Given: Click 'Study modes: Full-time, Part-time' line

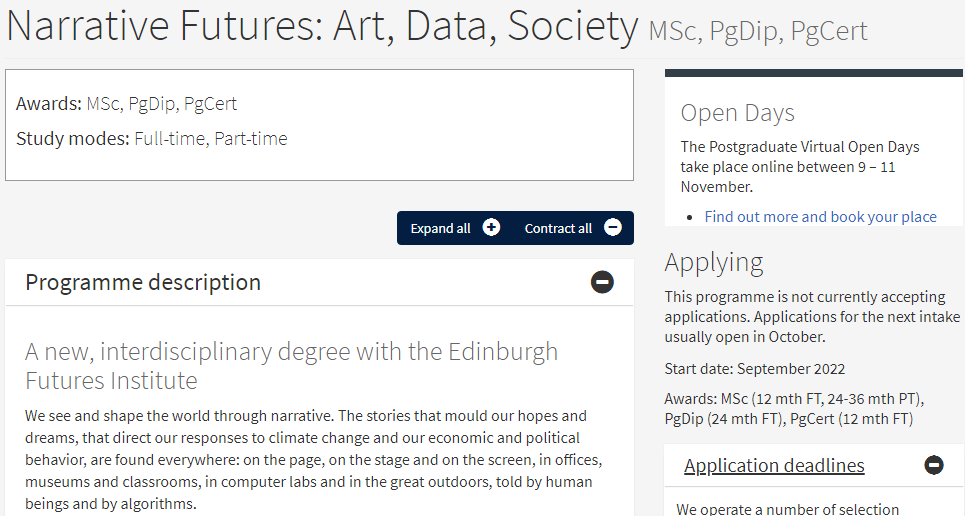Looking at the screenshot, I should coord(151,139).
